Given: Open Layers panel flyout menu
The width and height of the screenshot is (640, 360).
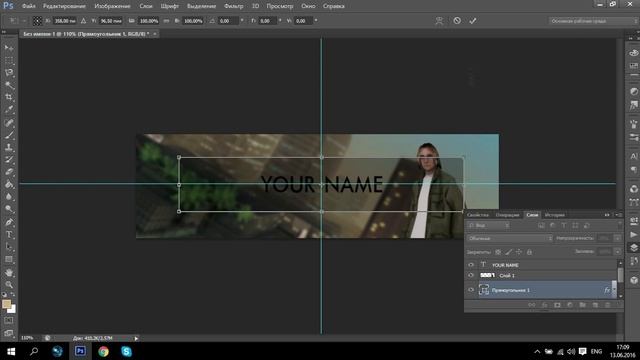Looking at the screenshot, I should point(619,215).
